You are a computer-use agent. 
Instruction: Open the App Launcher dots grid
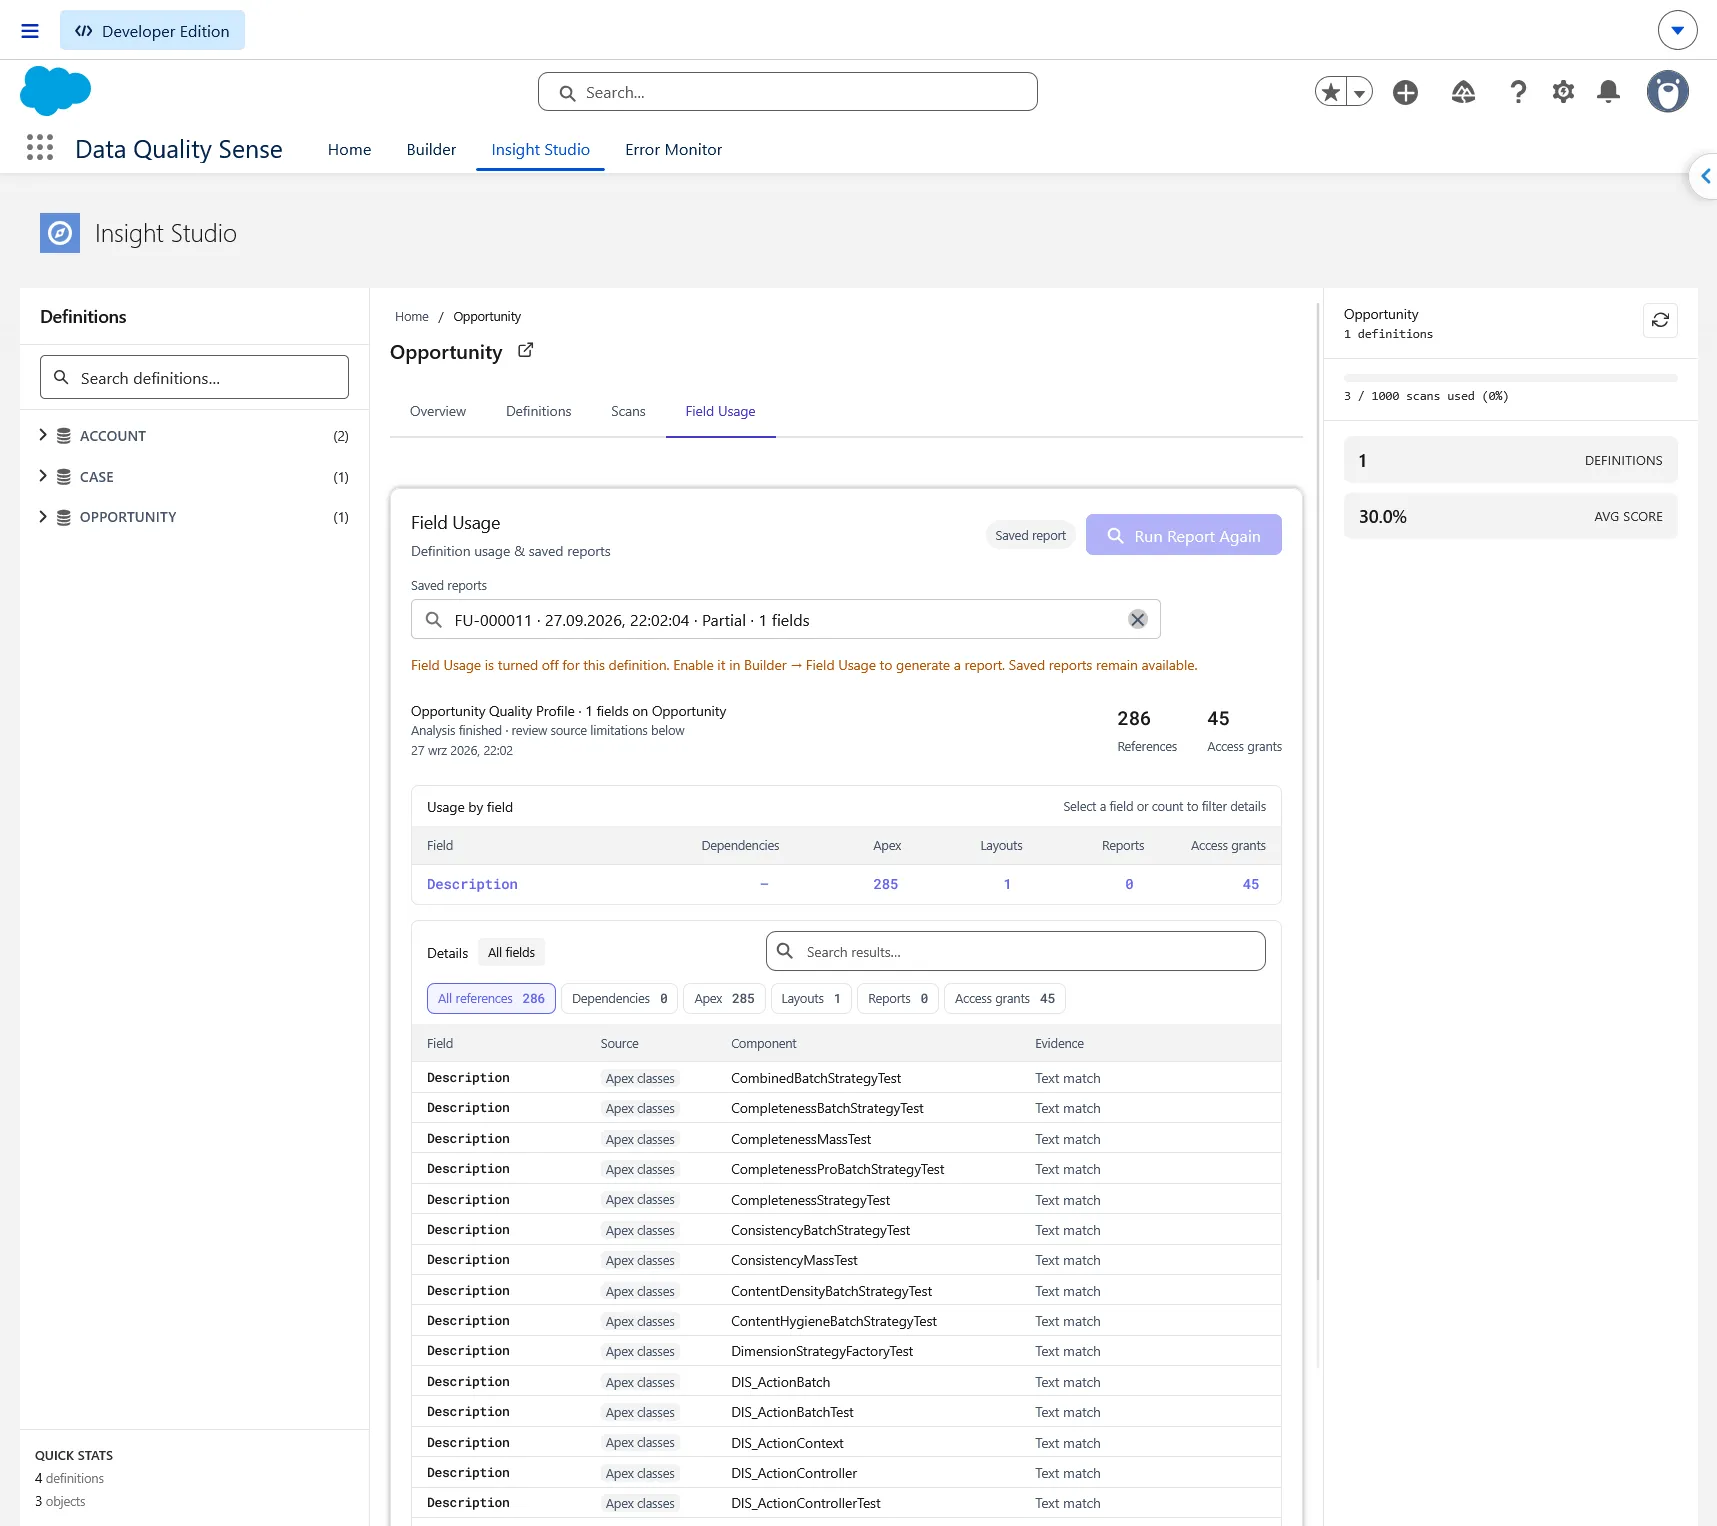pos(40,148)
